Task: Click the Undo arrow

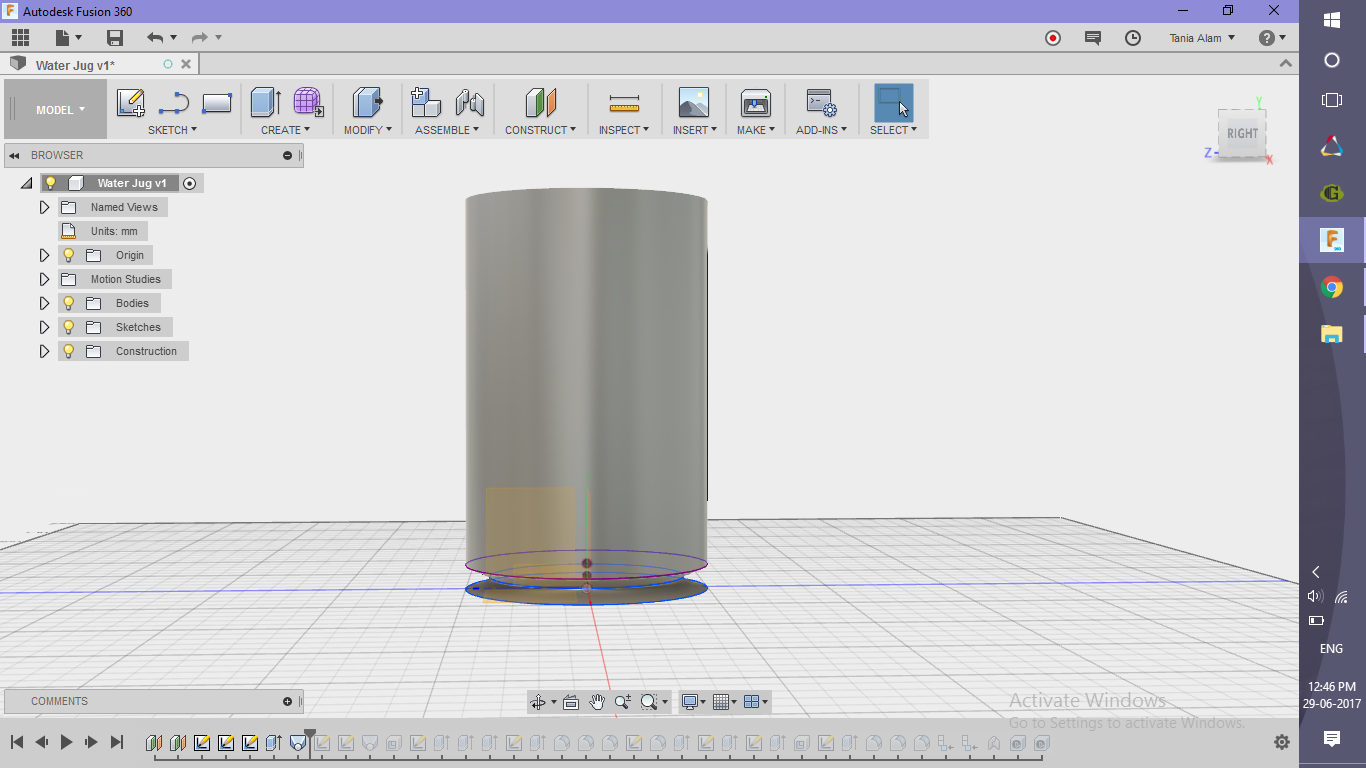Action: pos(155,38)
